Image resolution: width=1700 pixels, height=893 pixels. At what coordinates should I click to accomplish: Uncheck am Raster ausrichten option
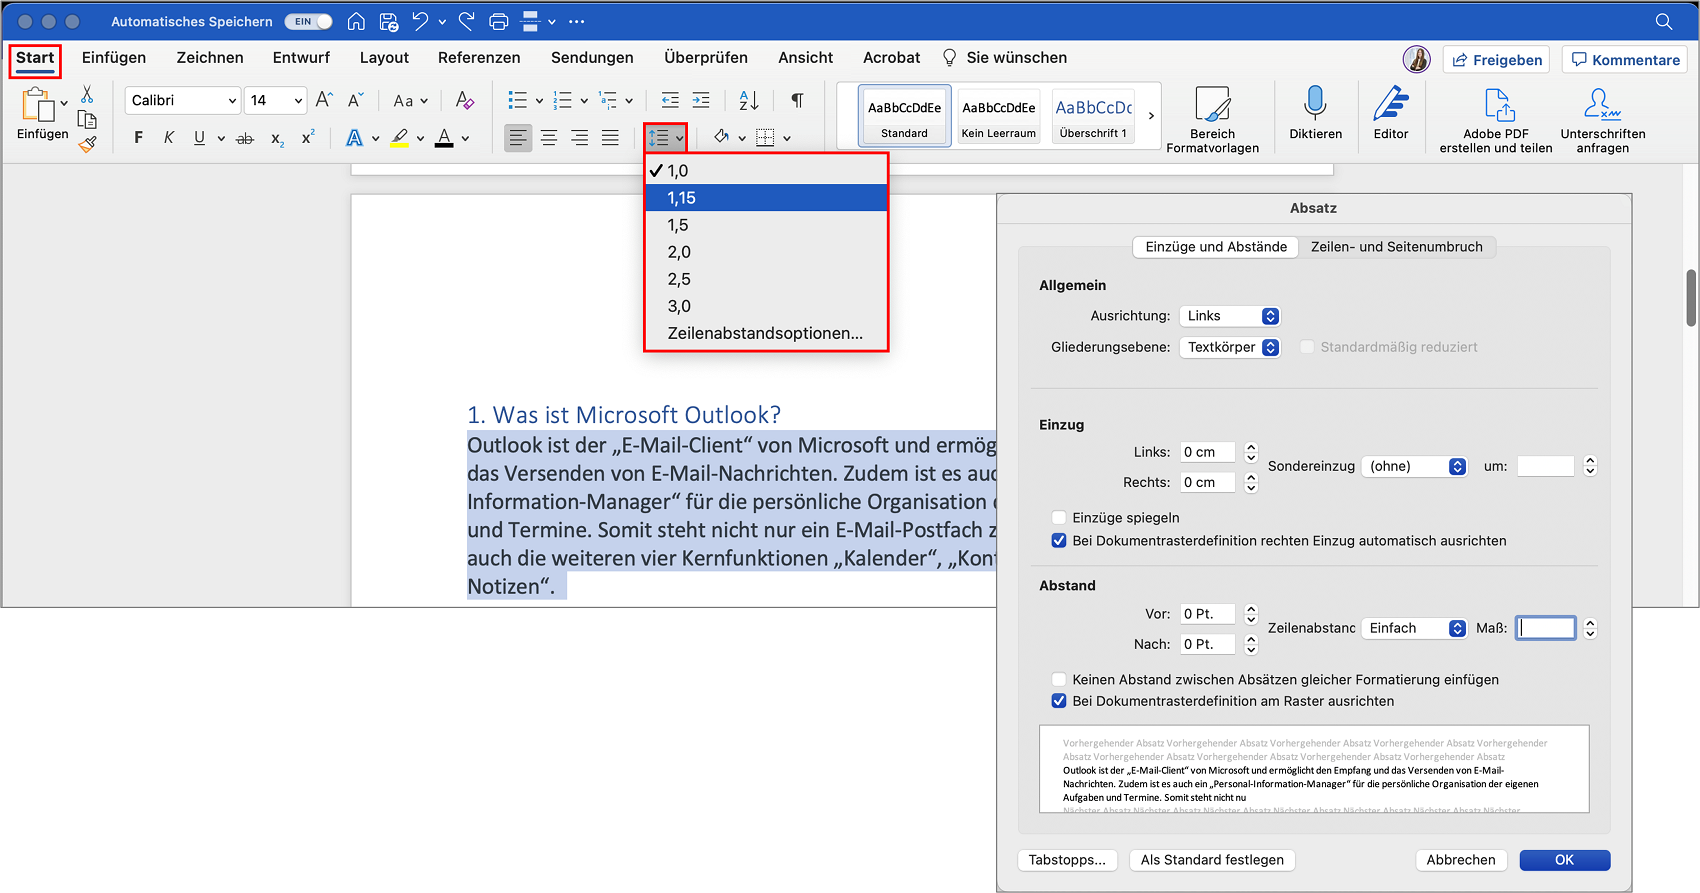point(1059,701)
